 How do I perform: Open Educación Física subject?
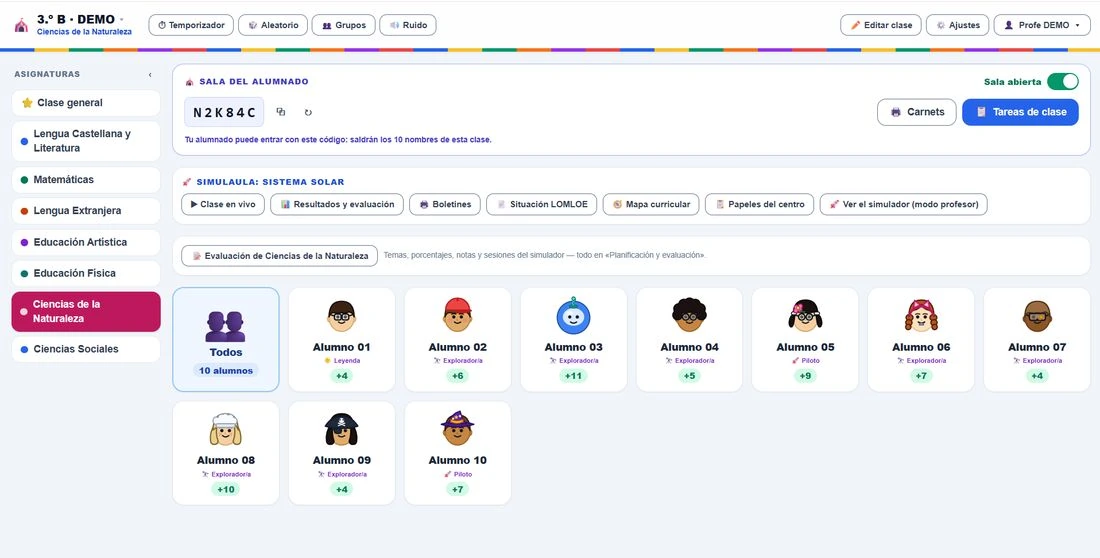tap(86, 273)
